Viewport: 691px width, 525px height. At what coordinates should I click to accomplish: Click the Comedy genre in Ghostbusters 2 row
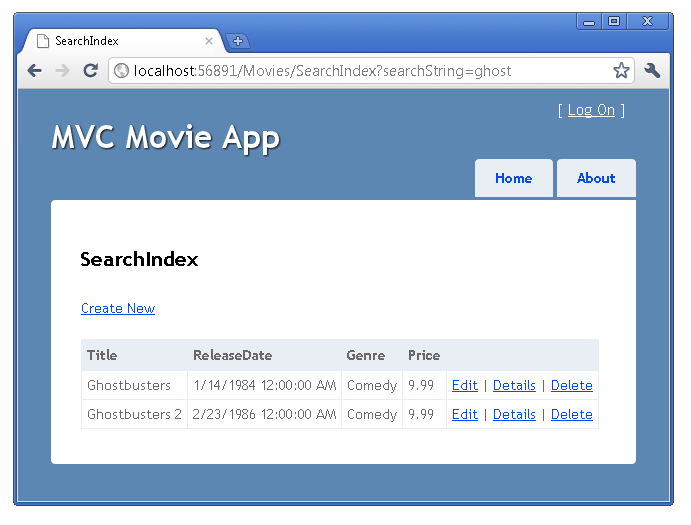[x=372, y=414]
